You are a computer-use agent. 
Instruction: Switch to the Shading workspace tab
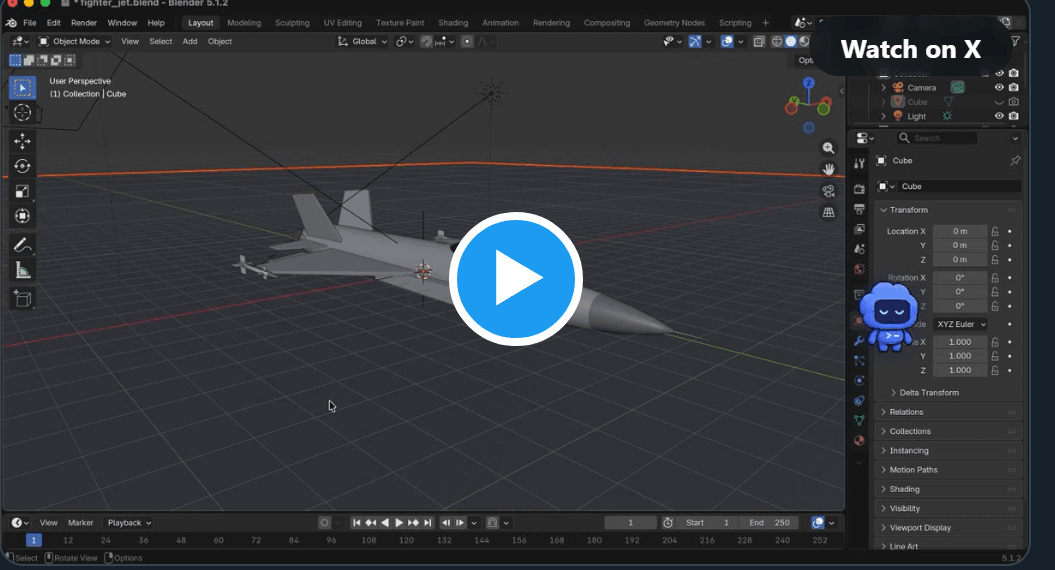click(453, 23)
